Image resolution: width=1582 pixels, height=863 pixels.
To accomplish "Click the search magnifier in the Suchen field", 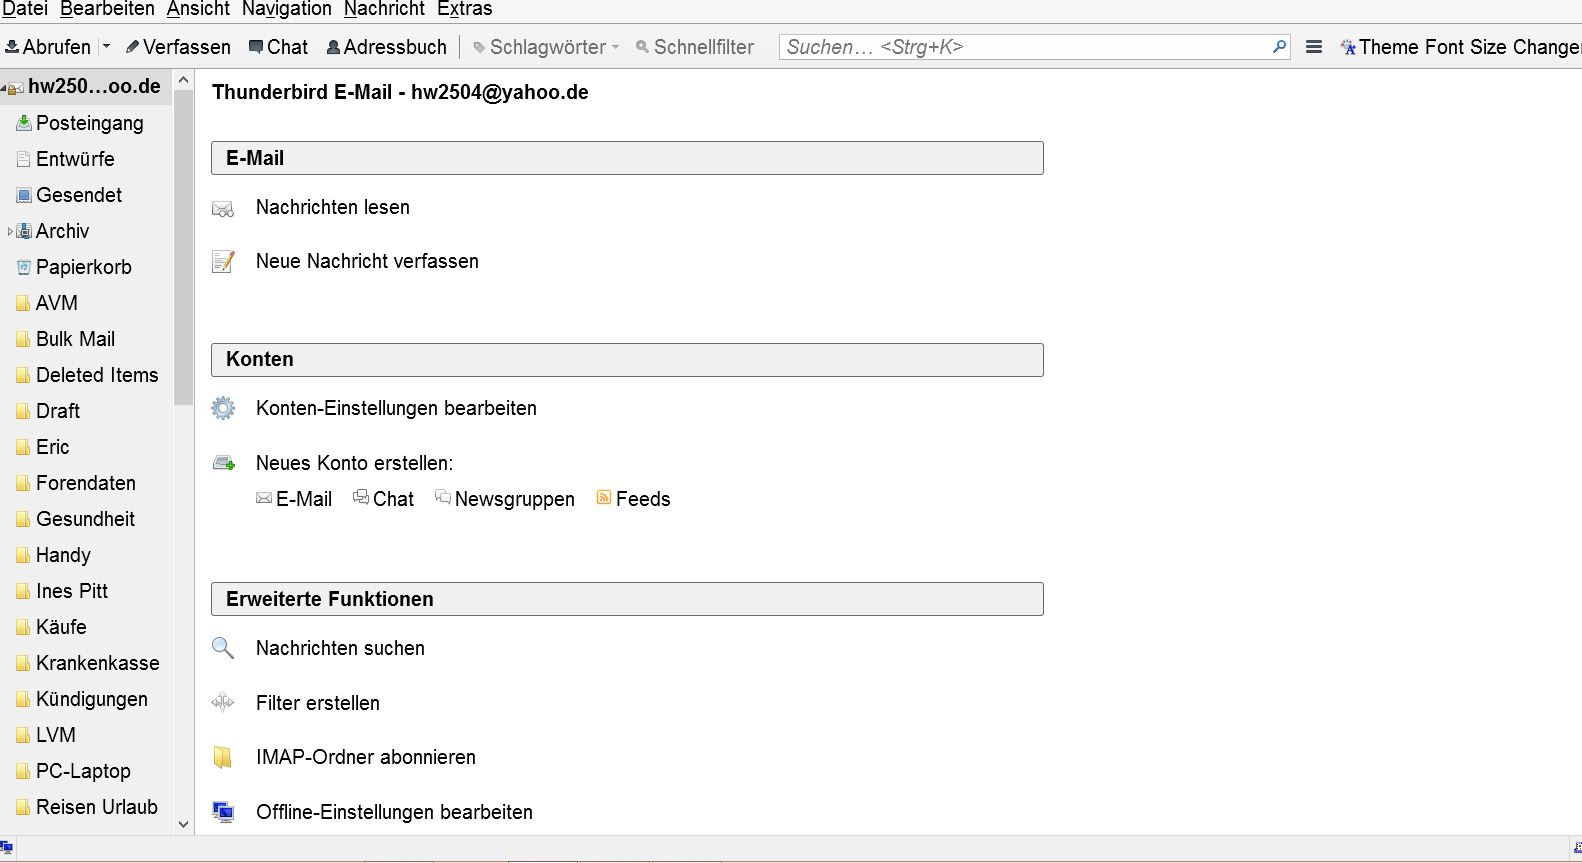I will [1279, 46].
